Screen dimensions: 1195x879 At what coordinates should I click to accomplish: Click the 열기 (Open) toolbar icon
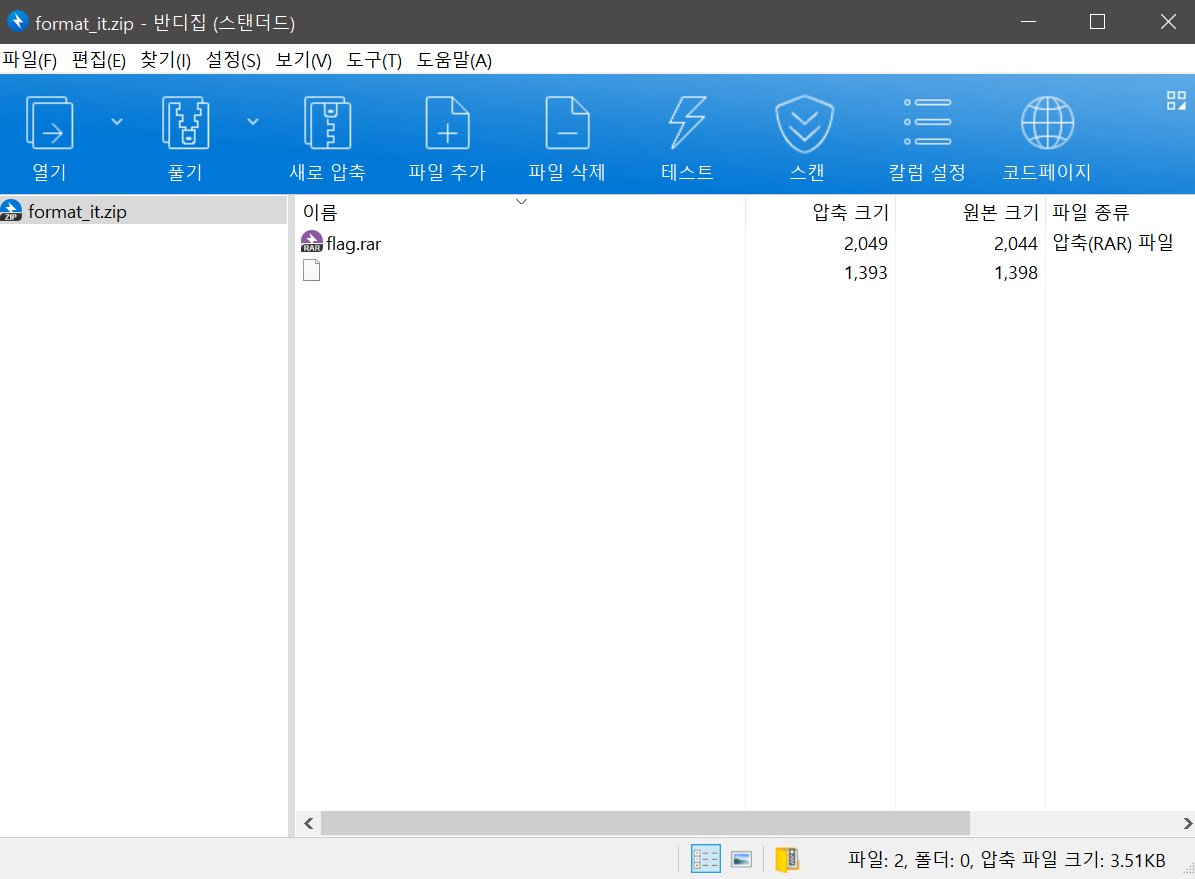point(50,124)
